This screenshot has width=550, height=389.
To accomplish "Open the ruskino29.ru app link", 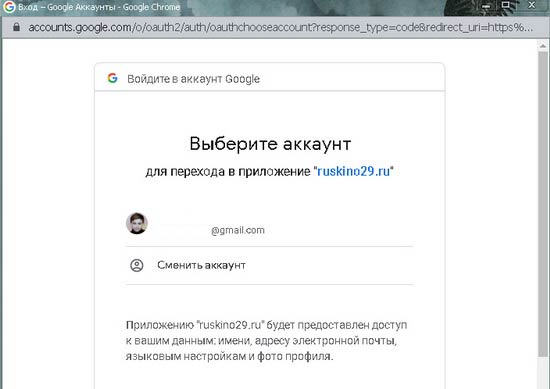I will point(353,171).
